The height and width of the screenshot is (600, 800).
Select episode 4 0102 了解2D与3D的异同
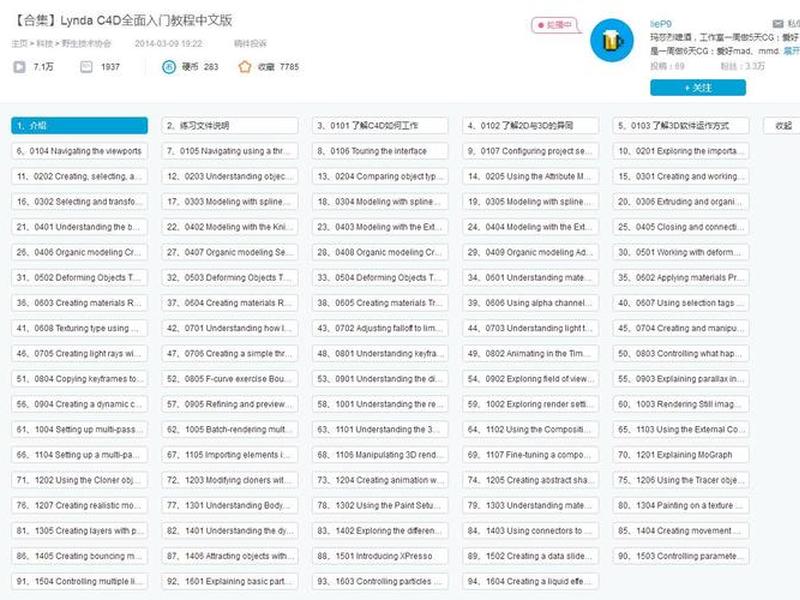click(531, 126)
